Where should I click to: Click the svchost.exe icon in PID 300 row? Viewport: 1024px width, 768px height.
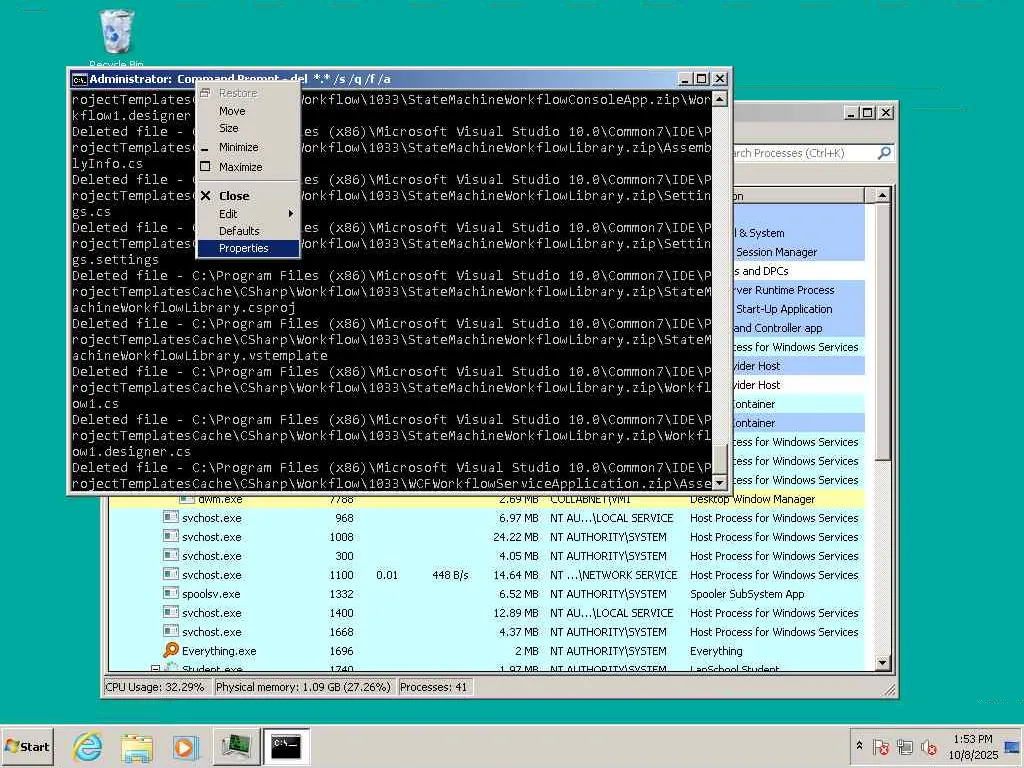point(170,555)
